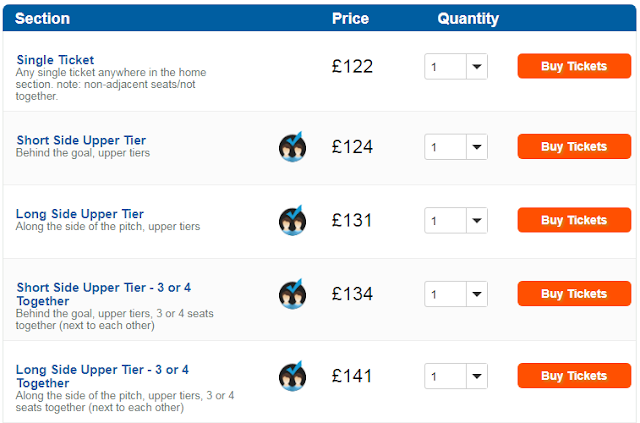Click icon beside the £141 price
Screen dimensions: 640x423
[x=292, y=376]
